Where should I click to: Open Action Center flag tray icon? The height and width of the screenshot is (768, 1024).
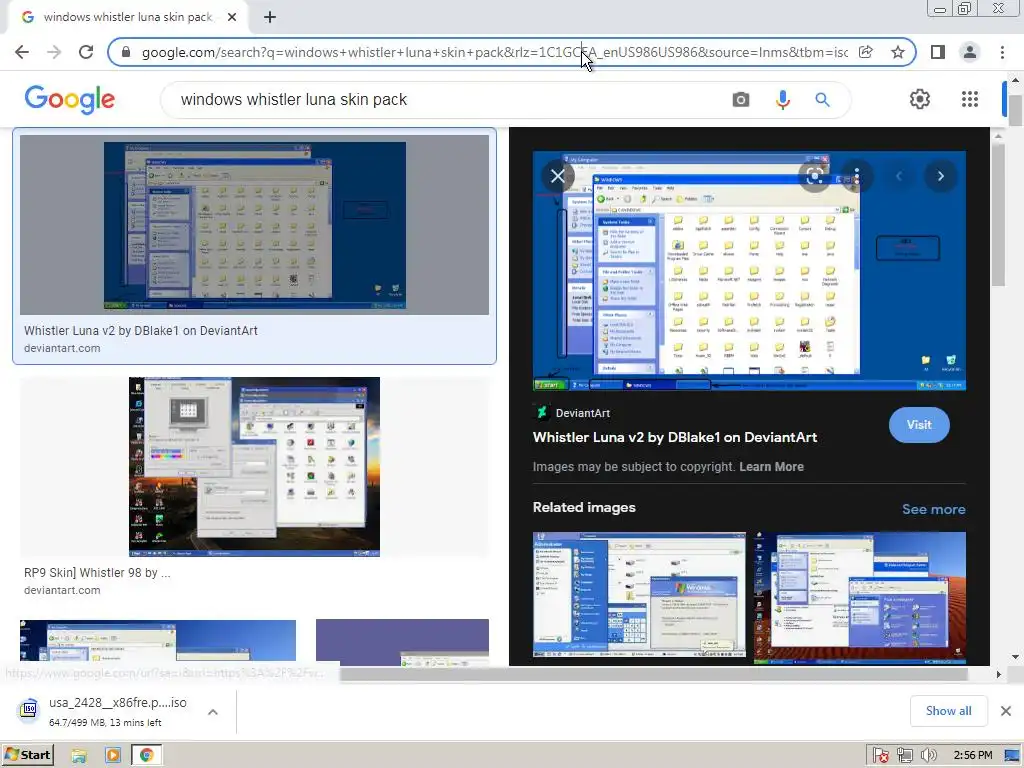(x=880, y=756)
